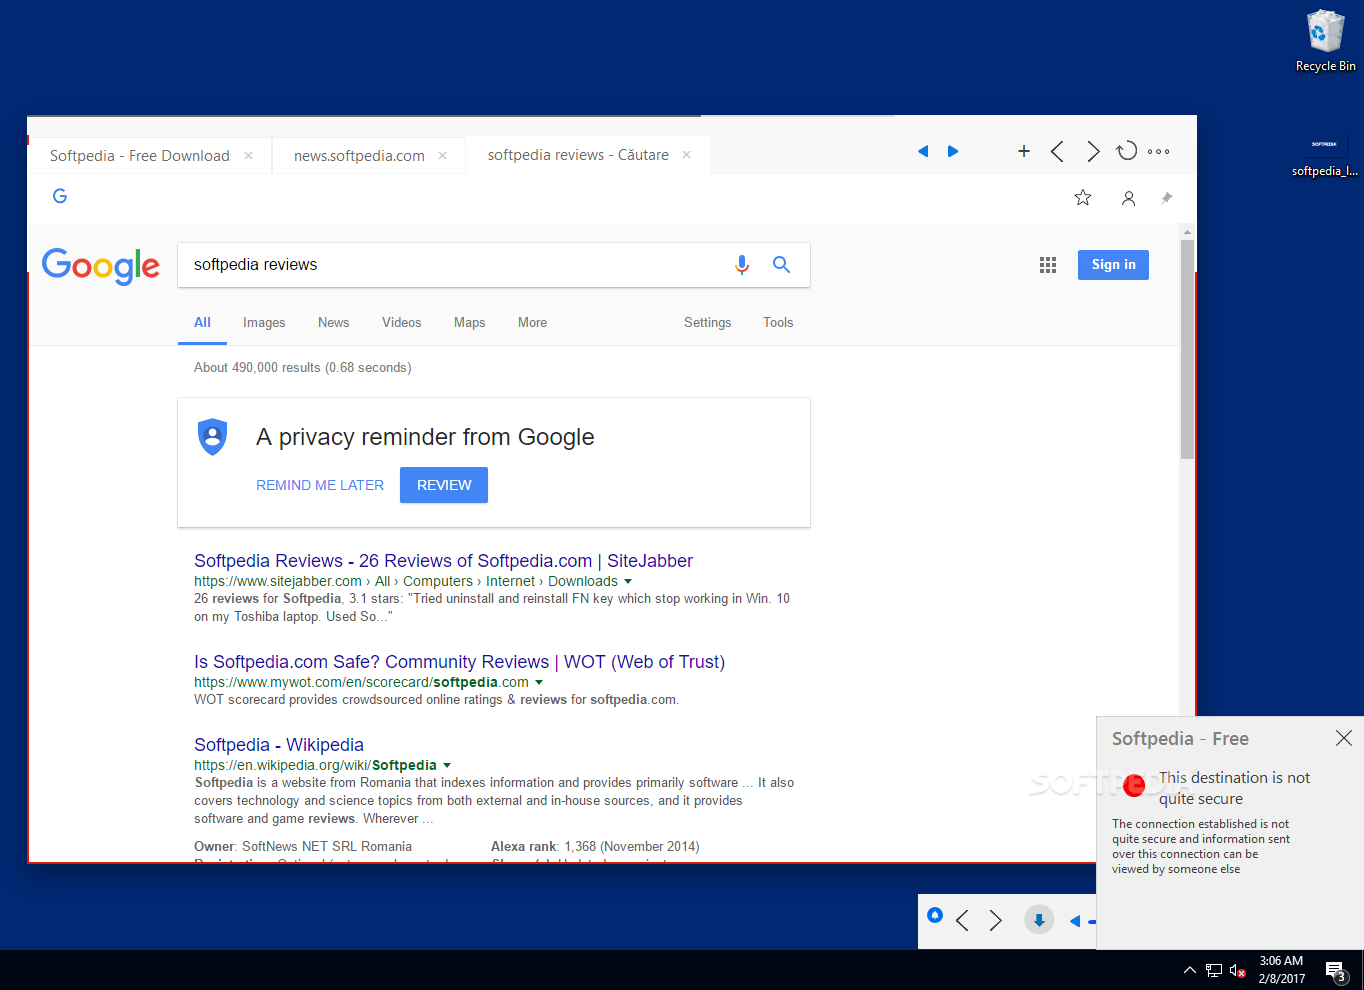The width and height of the screenshot is (1364, 990).
Task: Expand the mywot.com URL dropdown arrow
Action: 539,682
